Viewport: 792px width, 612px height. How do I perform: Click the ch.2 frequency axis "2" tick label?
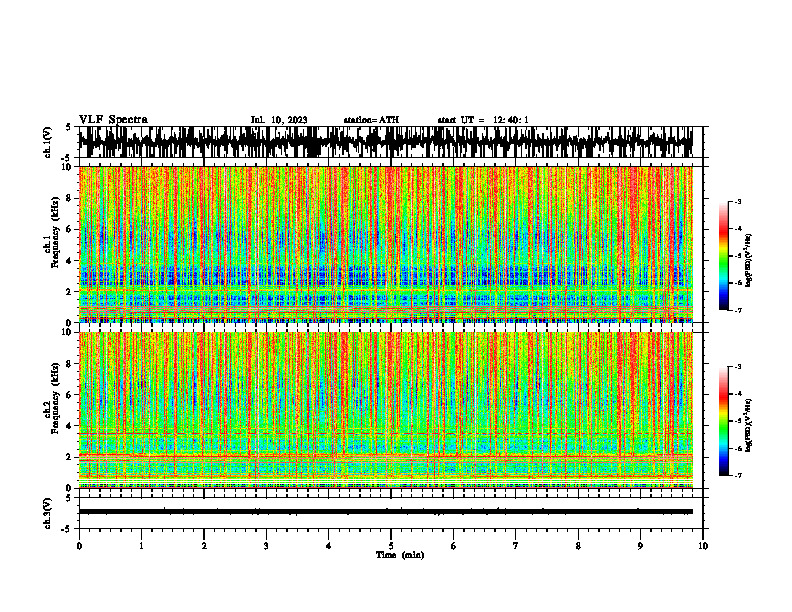(70, 457)
